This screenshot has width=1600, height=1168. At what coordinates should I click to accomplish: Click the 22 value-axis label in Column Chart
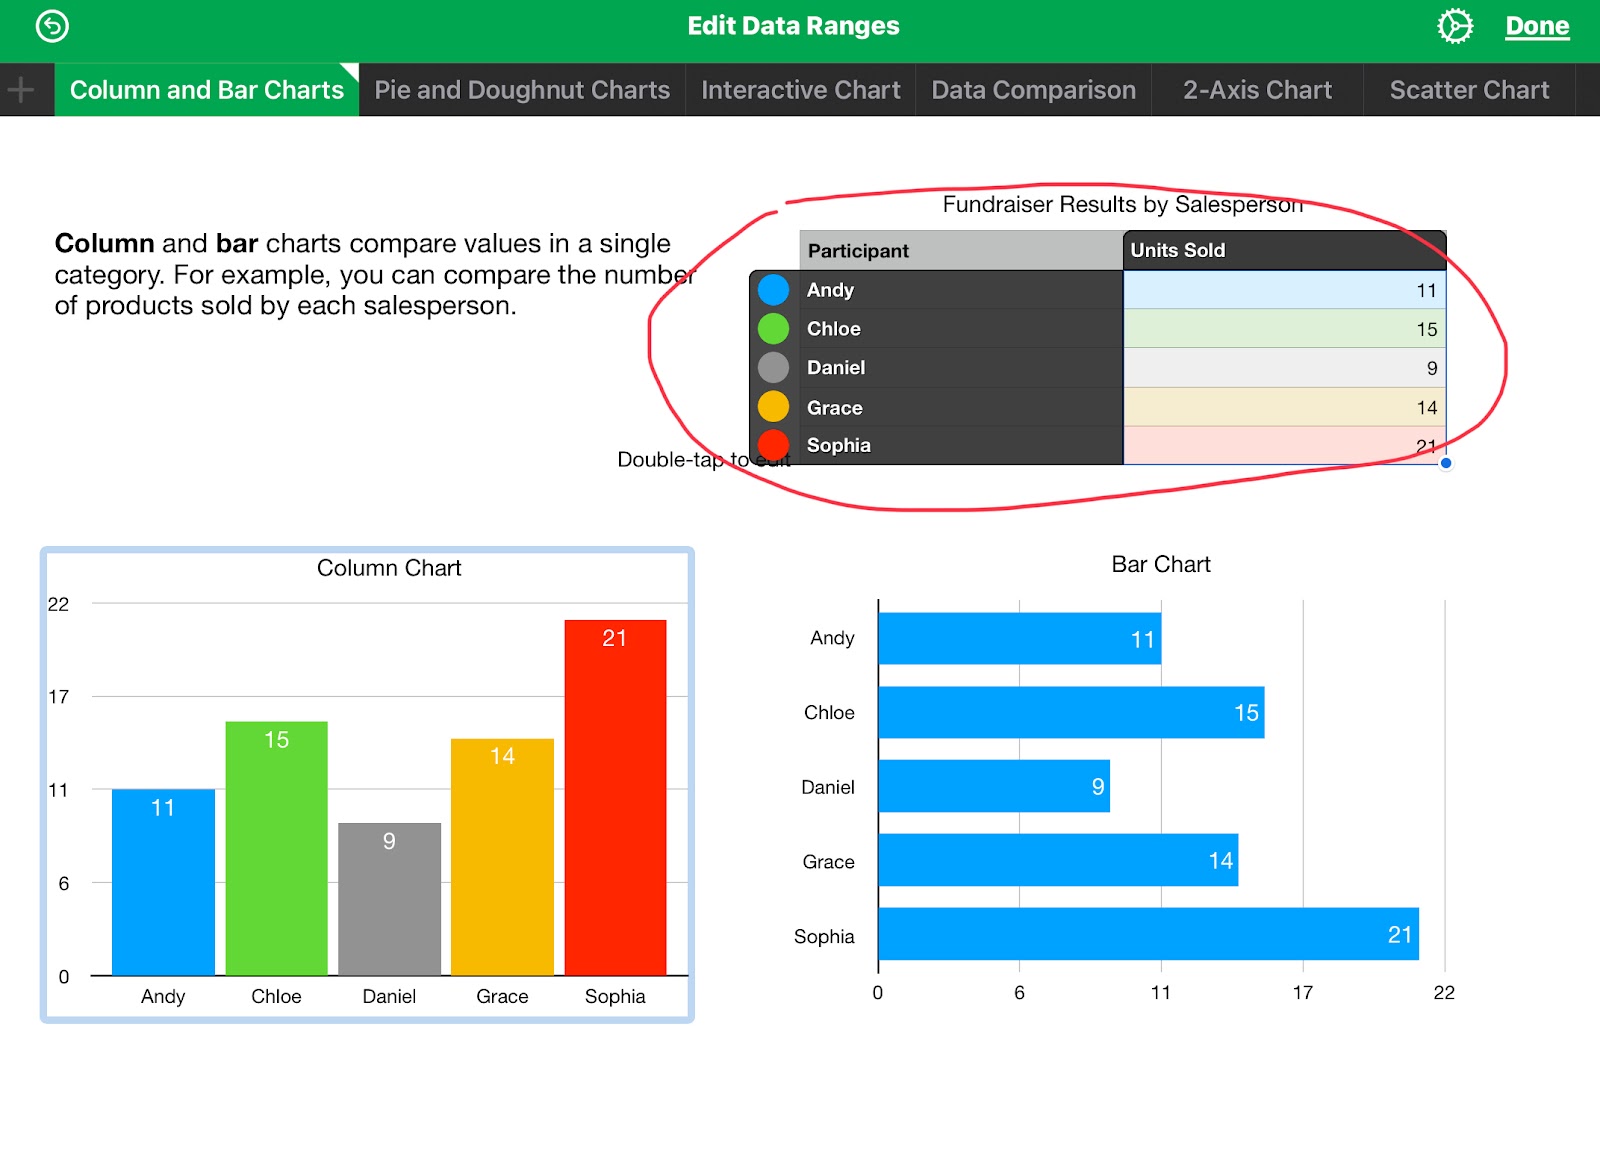point(59,604)
